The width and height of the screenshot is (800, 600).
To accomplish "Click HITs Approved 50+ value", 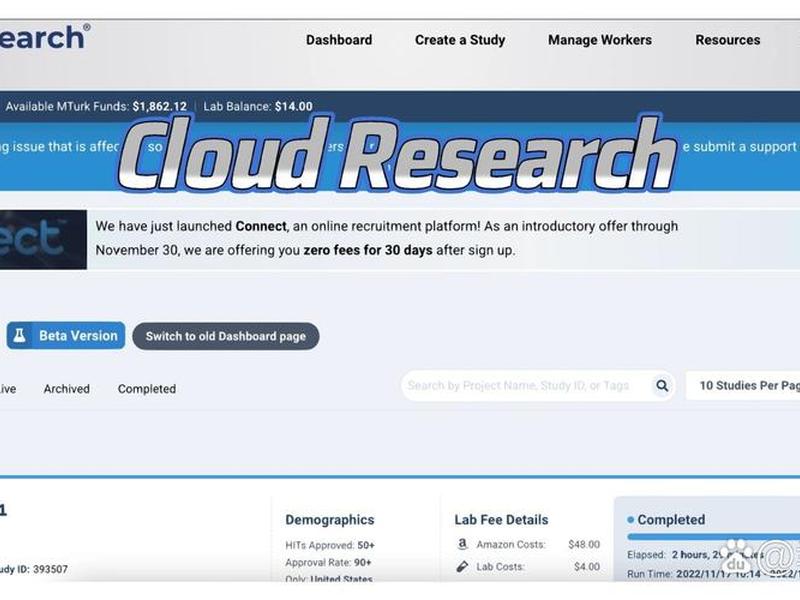I will tap(366, 545).
